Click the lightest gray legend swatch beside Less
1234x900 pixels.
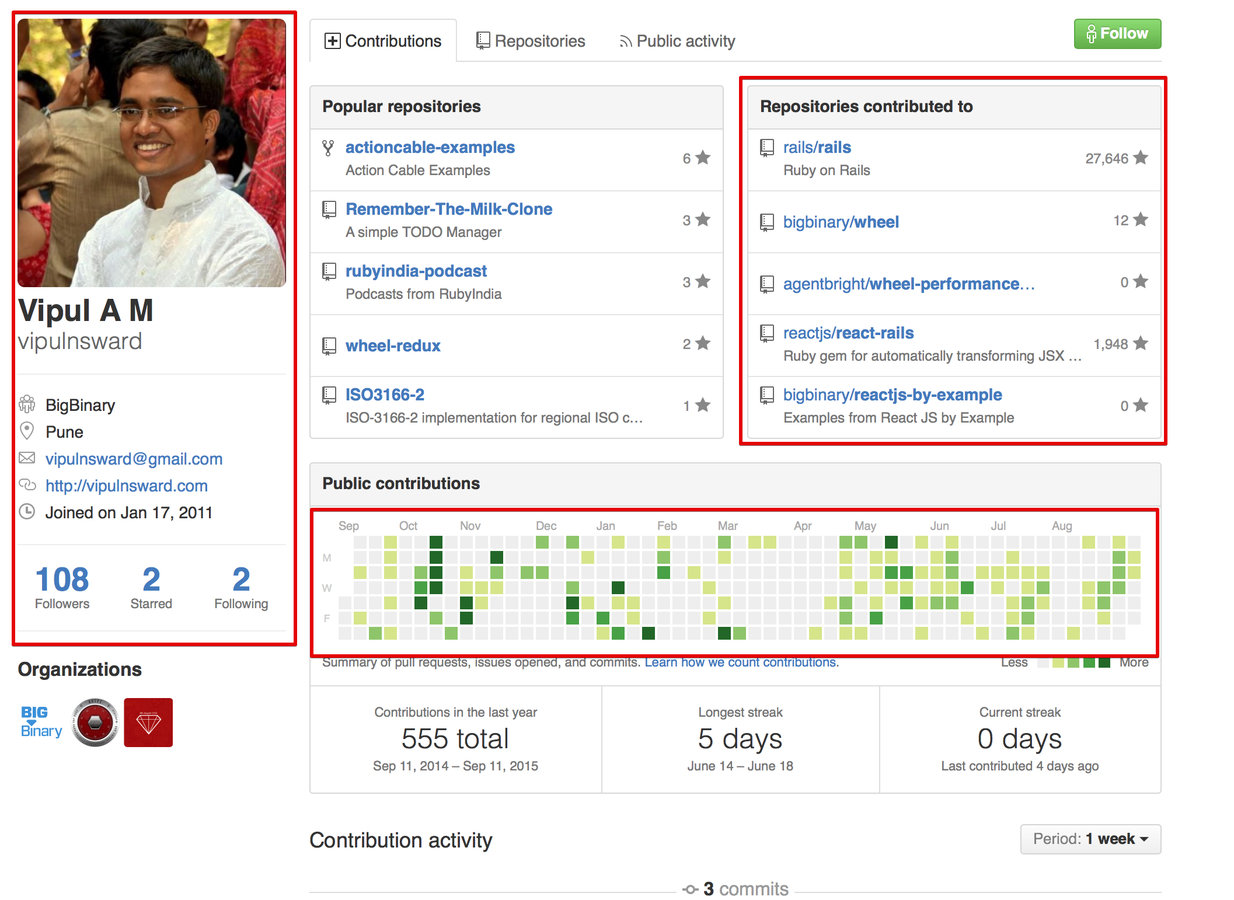coord(1044,662)
